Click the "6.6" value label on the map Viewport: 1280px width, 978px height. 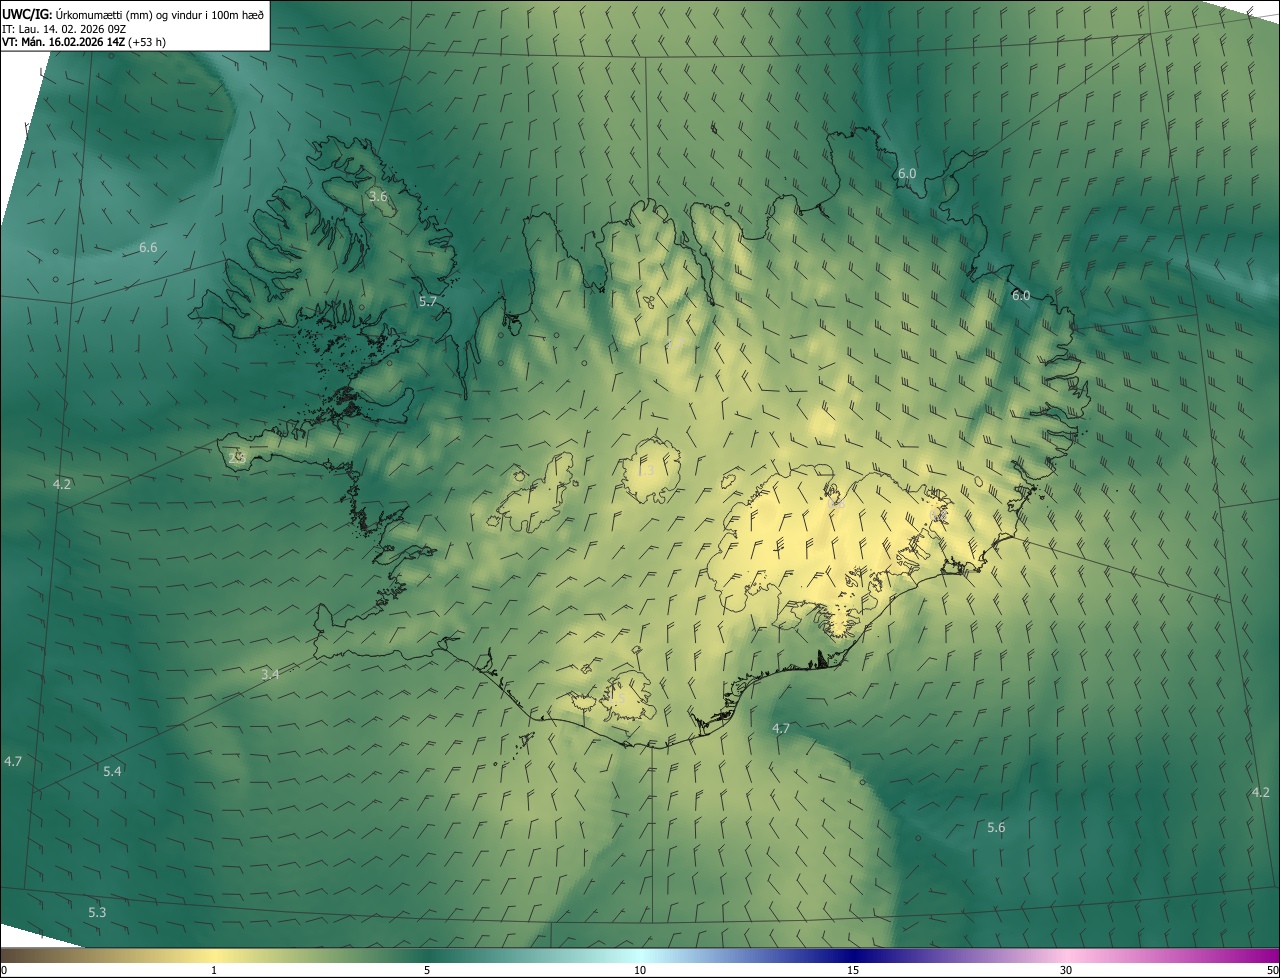pos(148,247)
